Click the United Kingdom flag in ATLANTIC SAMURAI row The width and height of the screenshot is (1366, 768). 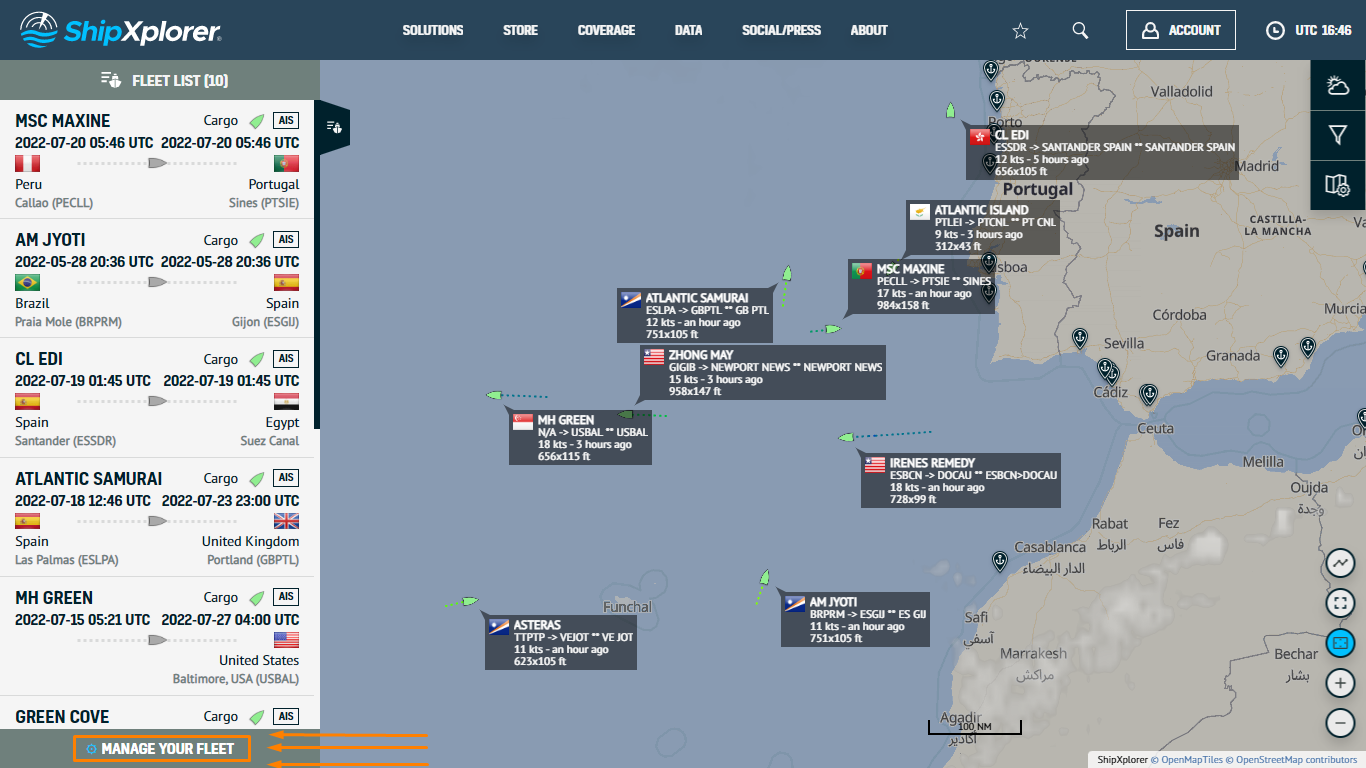pyautogui.click(x=286, y=521)
